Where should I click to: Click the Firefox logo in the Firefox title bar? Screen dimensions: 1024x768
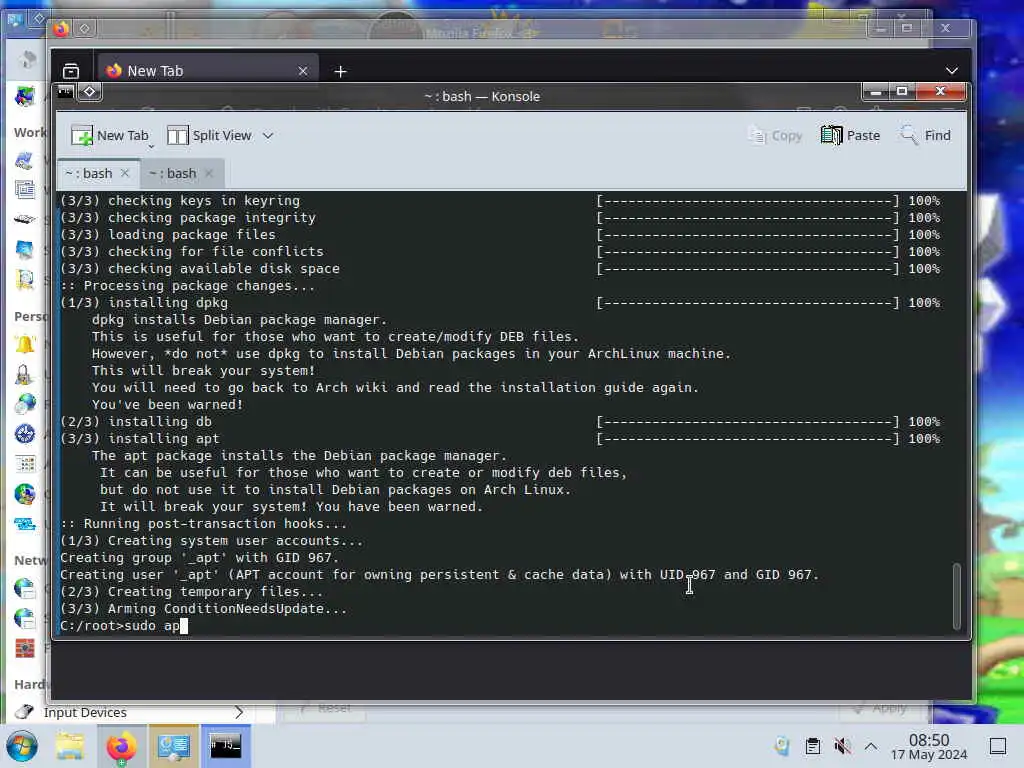click(61, 29)
